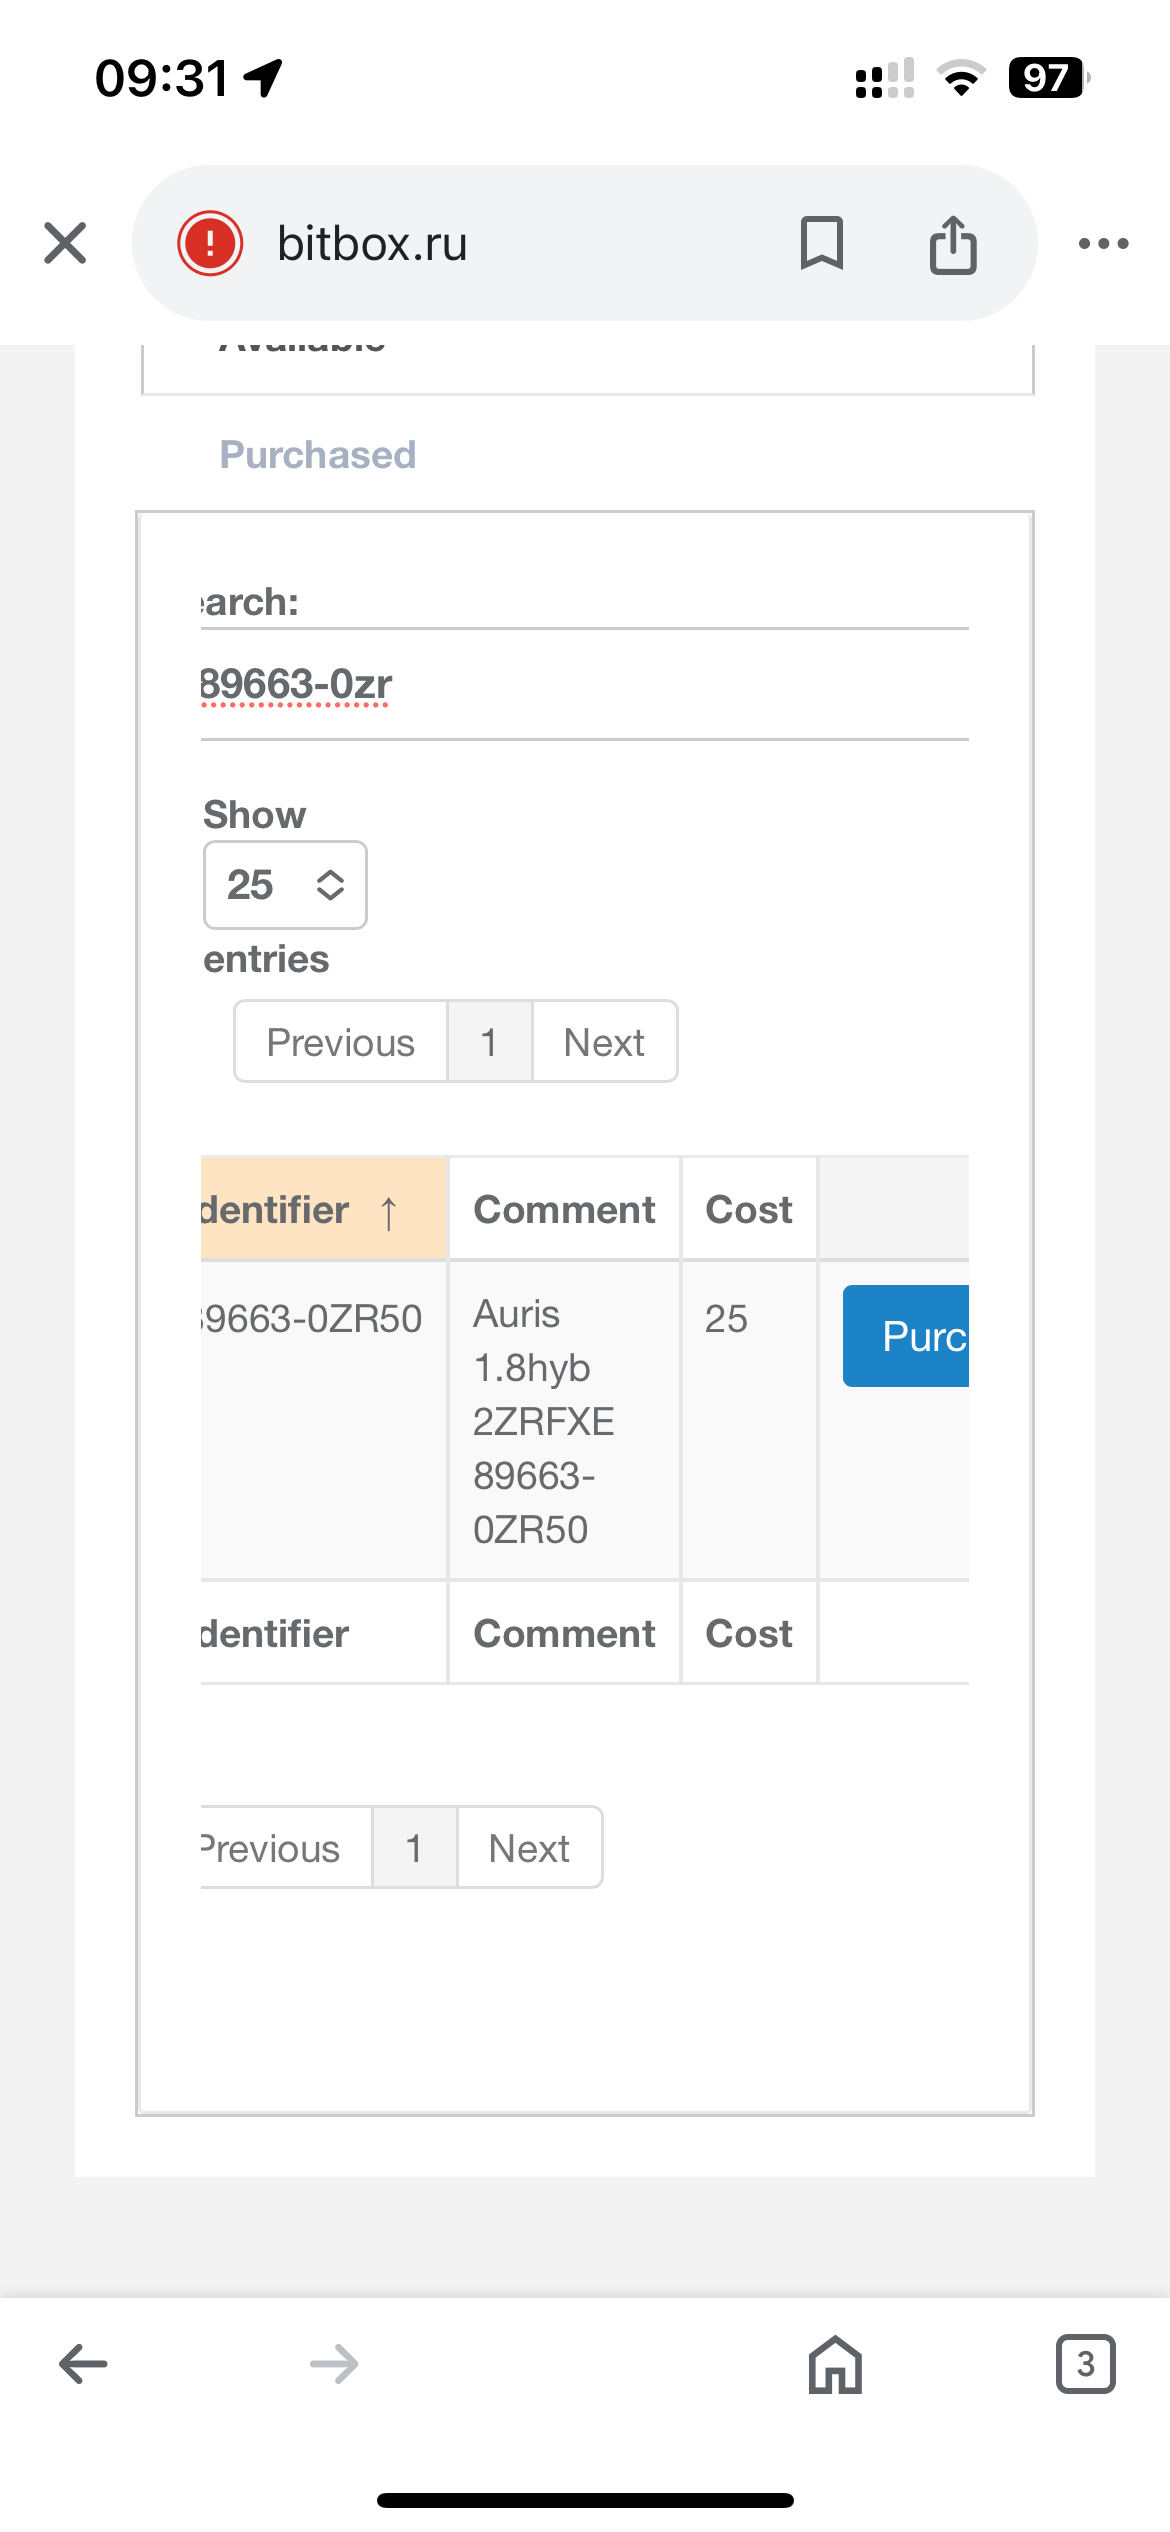Go forward using the forward arrow
The height and width of the screenshot is (2532, 1170).
point(334,2364)
